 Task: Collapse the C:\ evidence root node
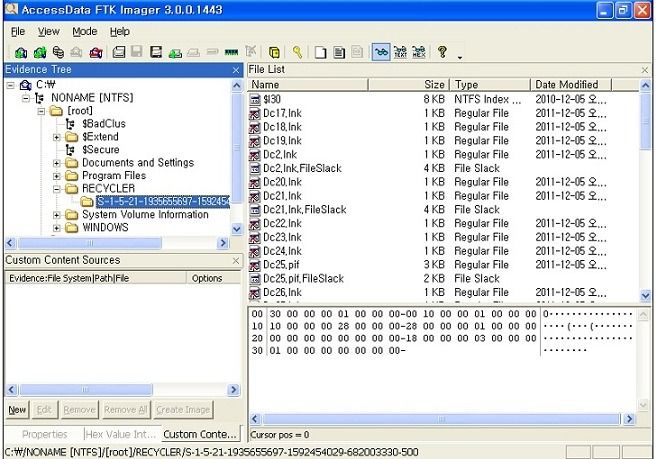point(10,86)
